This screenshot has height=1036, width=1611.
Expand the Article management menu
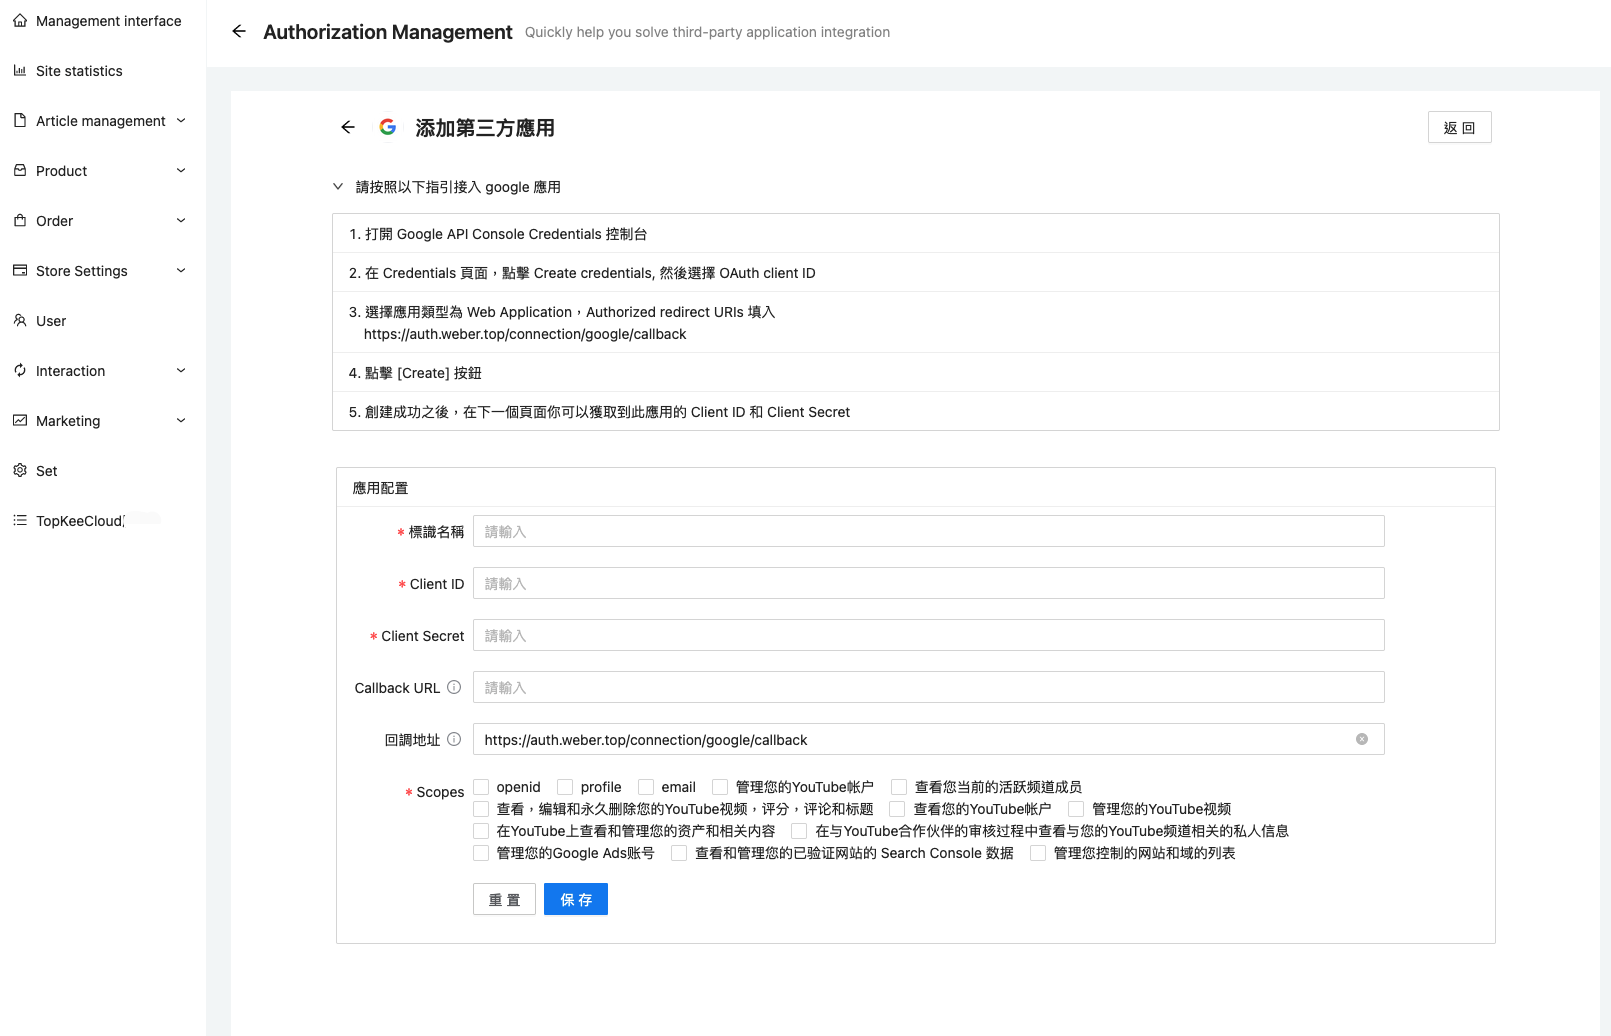[x=100, y=121]
